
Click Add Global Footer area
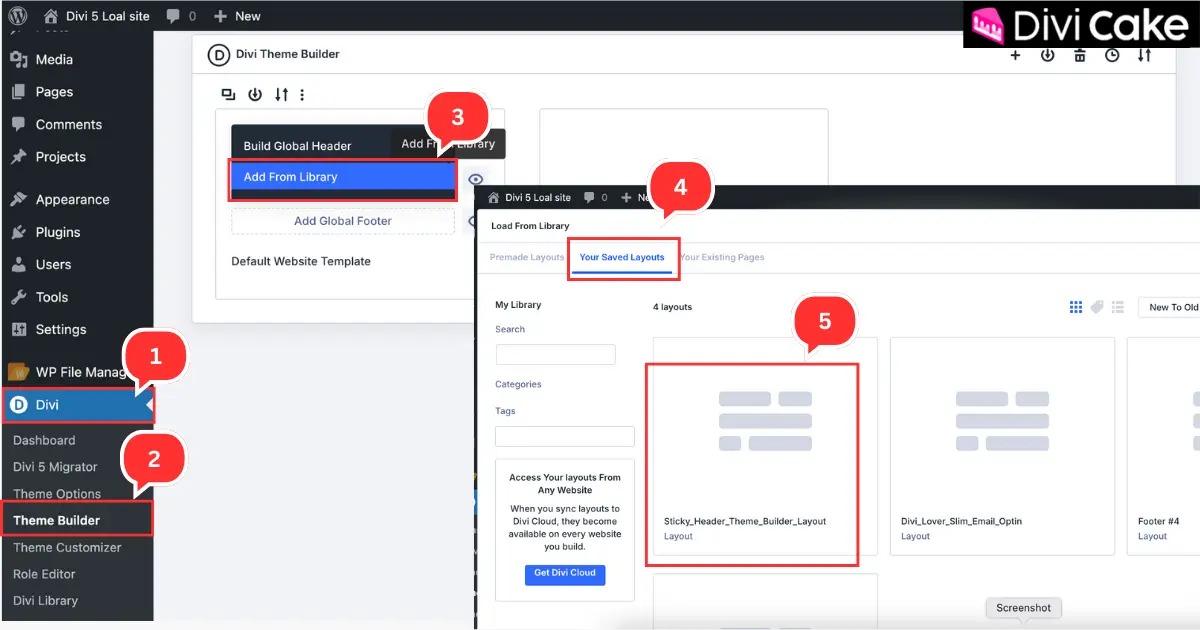click(343, 221)
